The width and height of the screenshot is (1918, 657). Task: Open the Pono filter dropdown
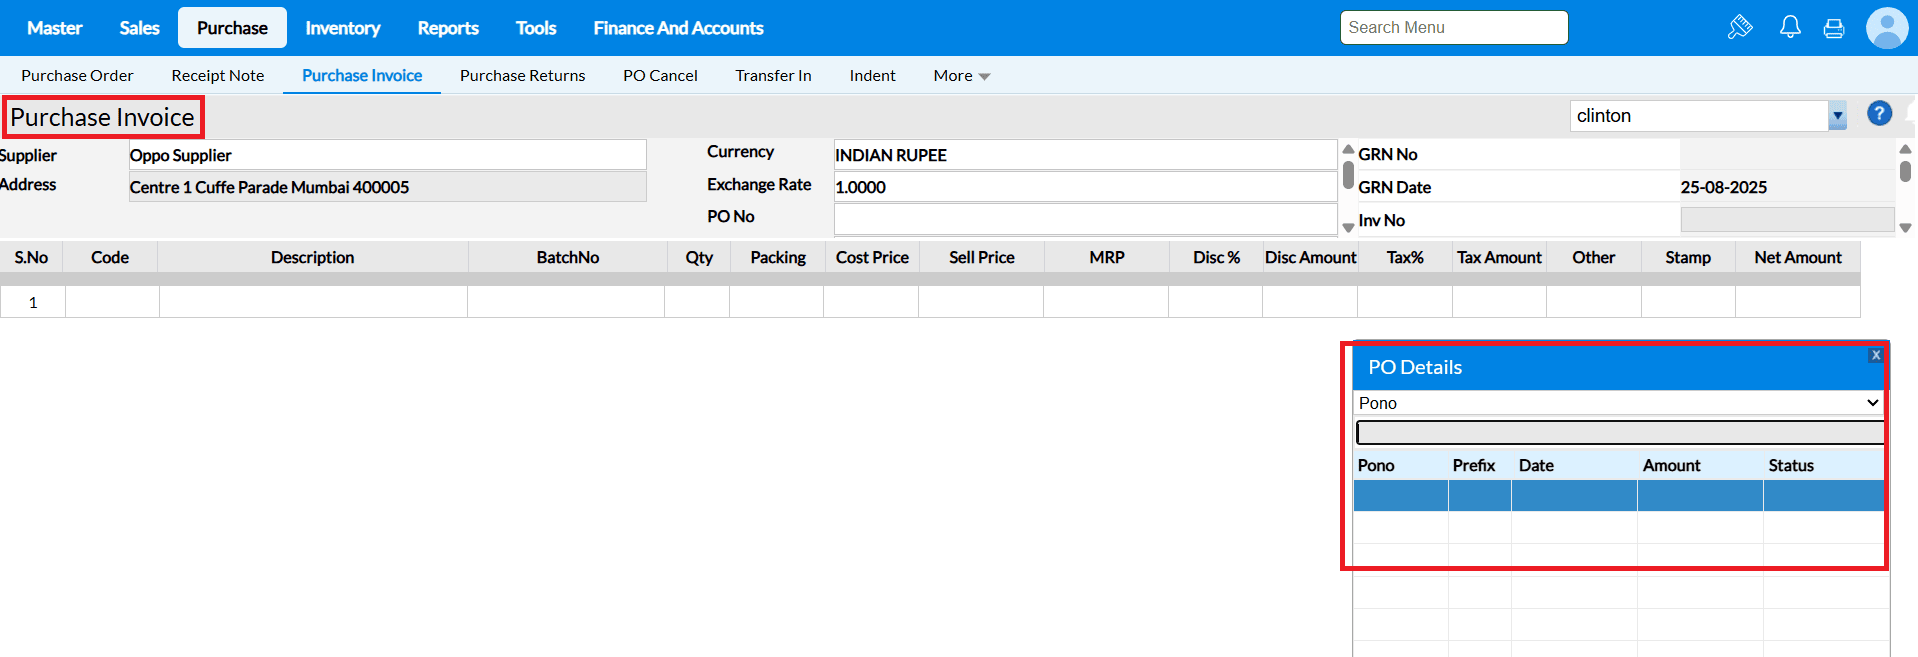pyautogui.click(x=1617, y=403)
